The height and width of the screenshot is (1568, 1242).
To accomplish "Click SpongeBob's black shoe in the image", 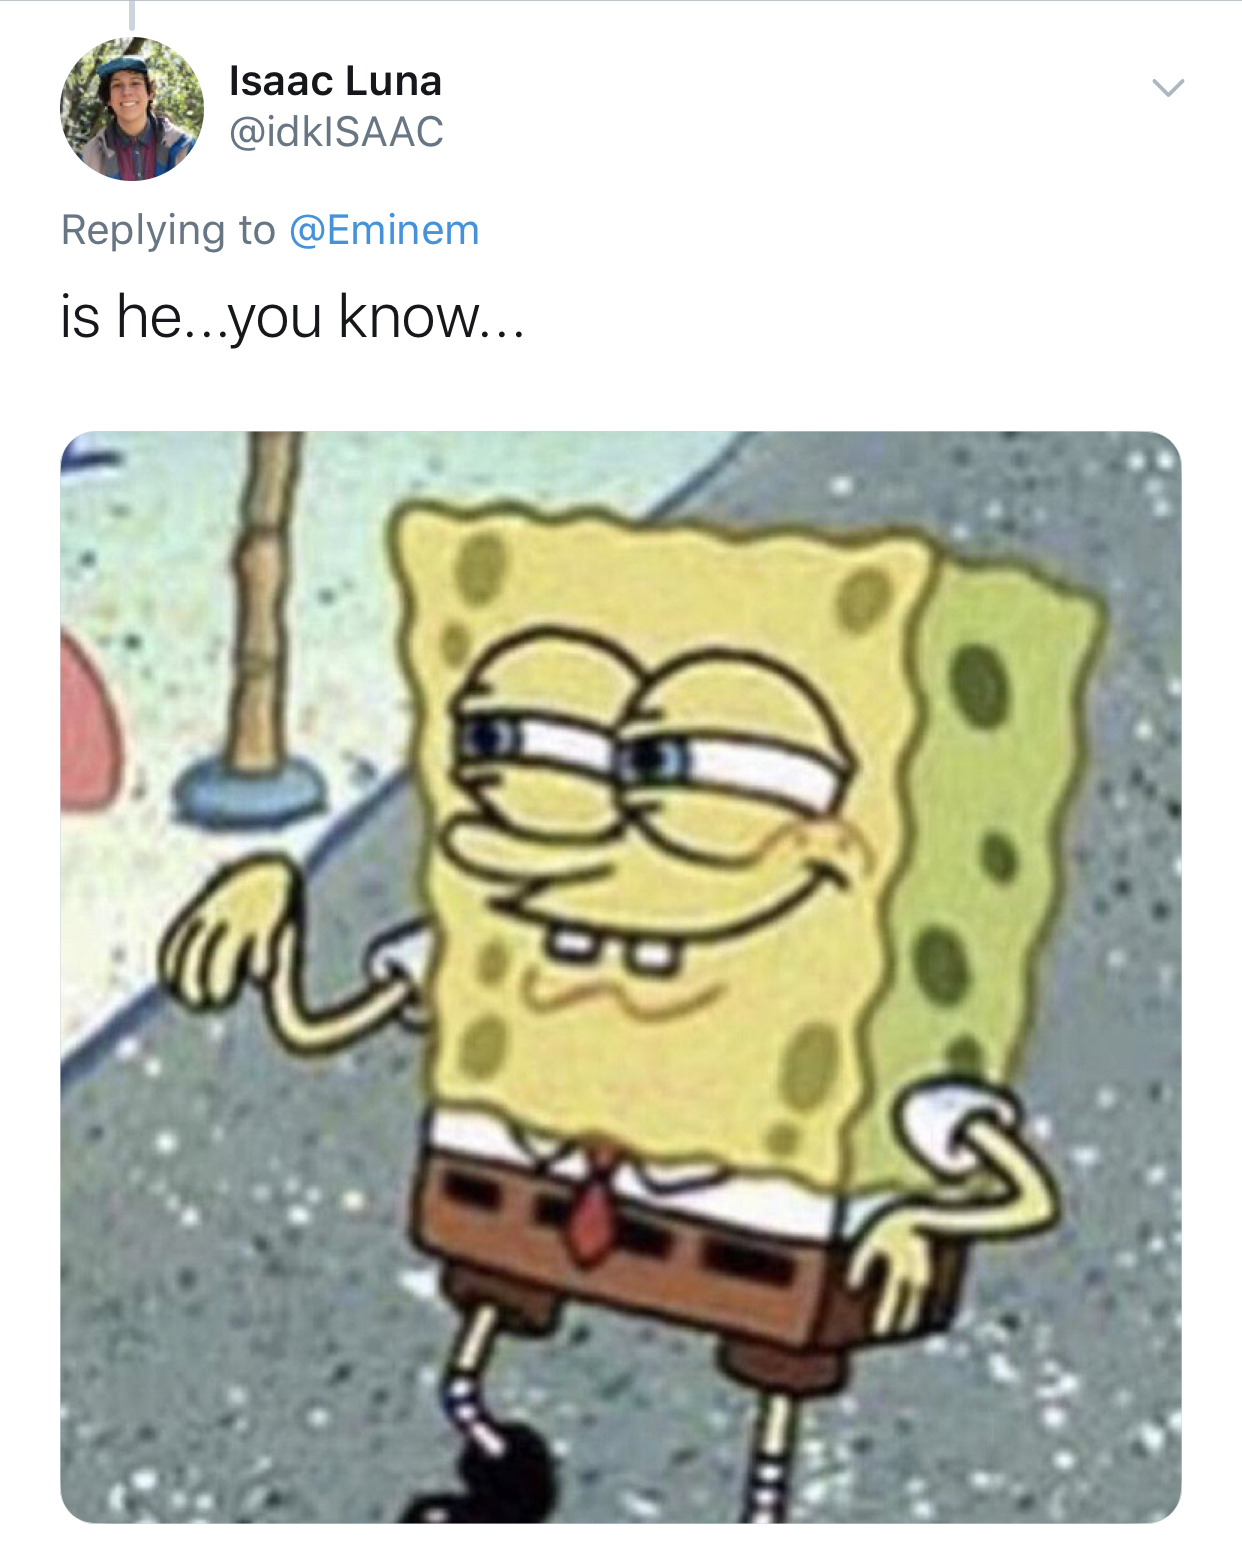I will point(478,1480).
